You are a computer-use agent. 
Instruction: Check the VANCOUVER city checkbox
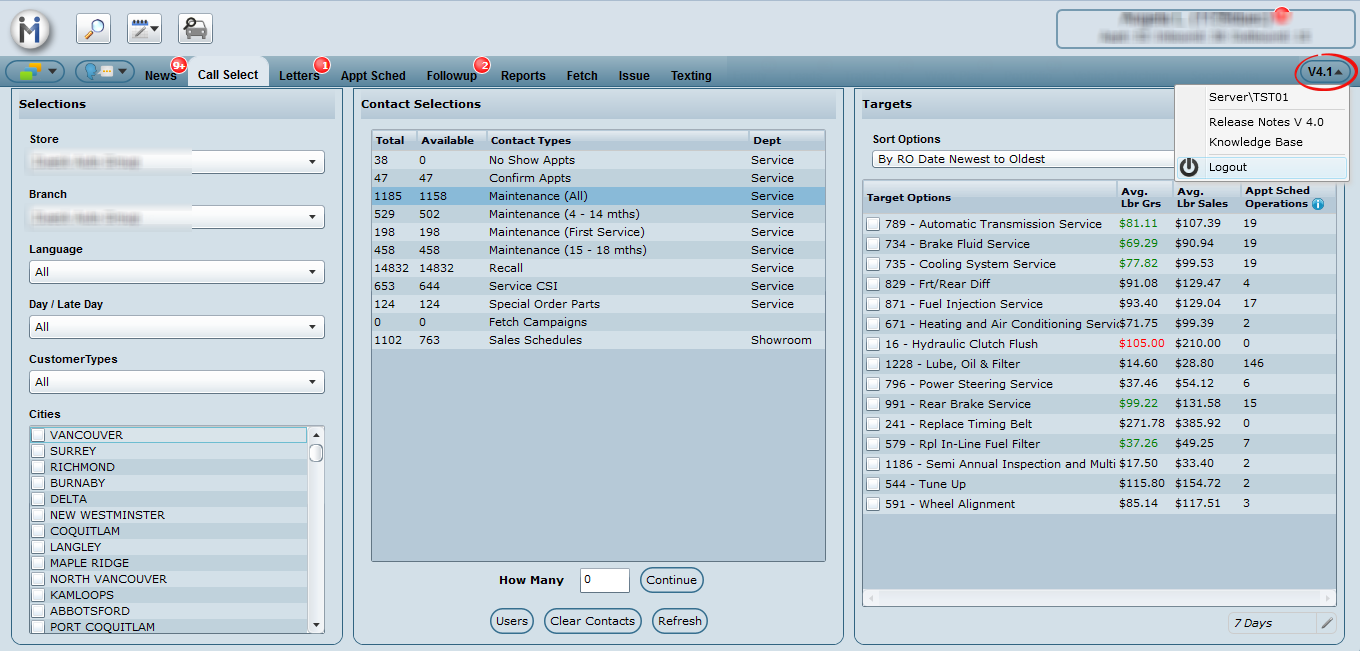tap(38, 435)
